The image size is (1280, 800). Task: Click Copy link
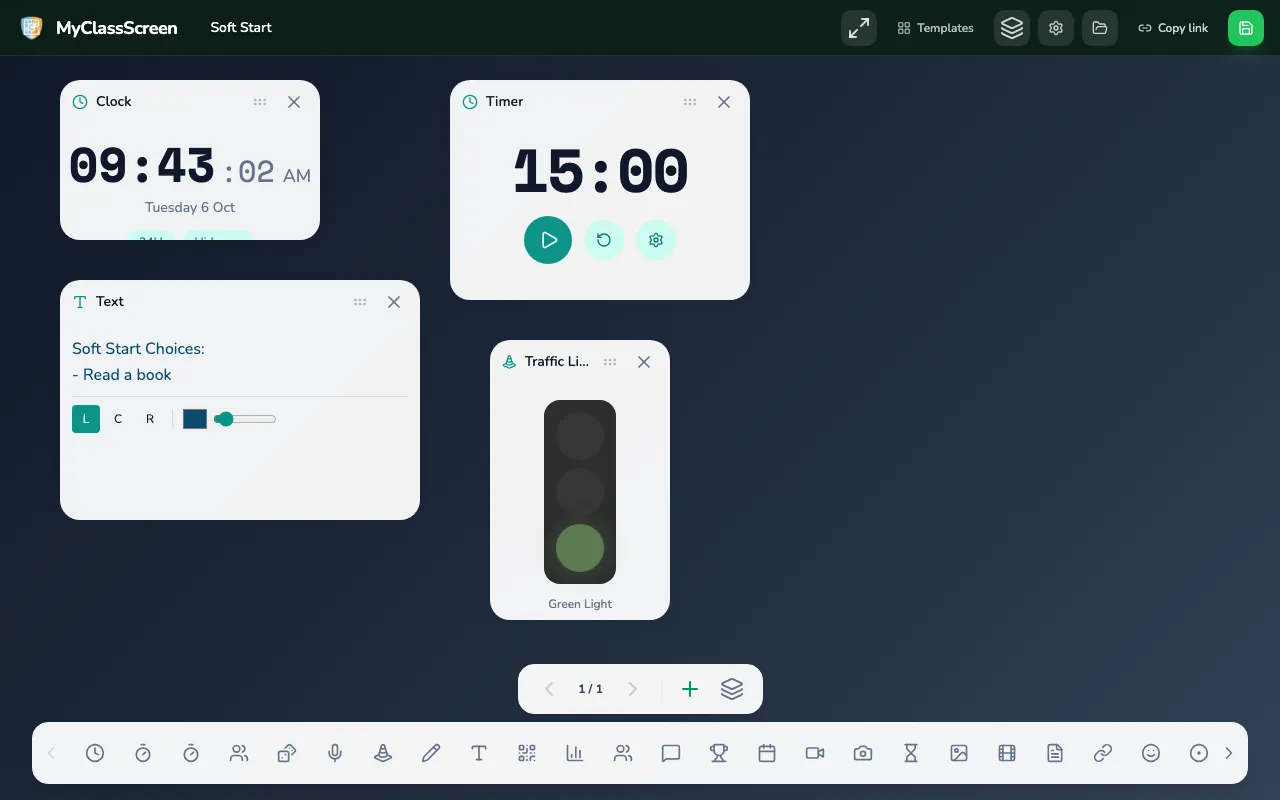(x=1174, y=28)
